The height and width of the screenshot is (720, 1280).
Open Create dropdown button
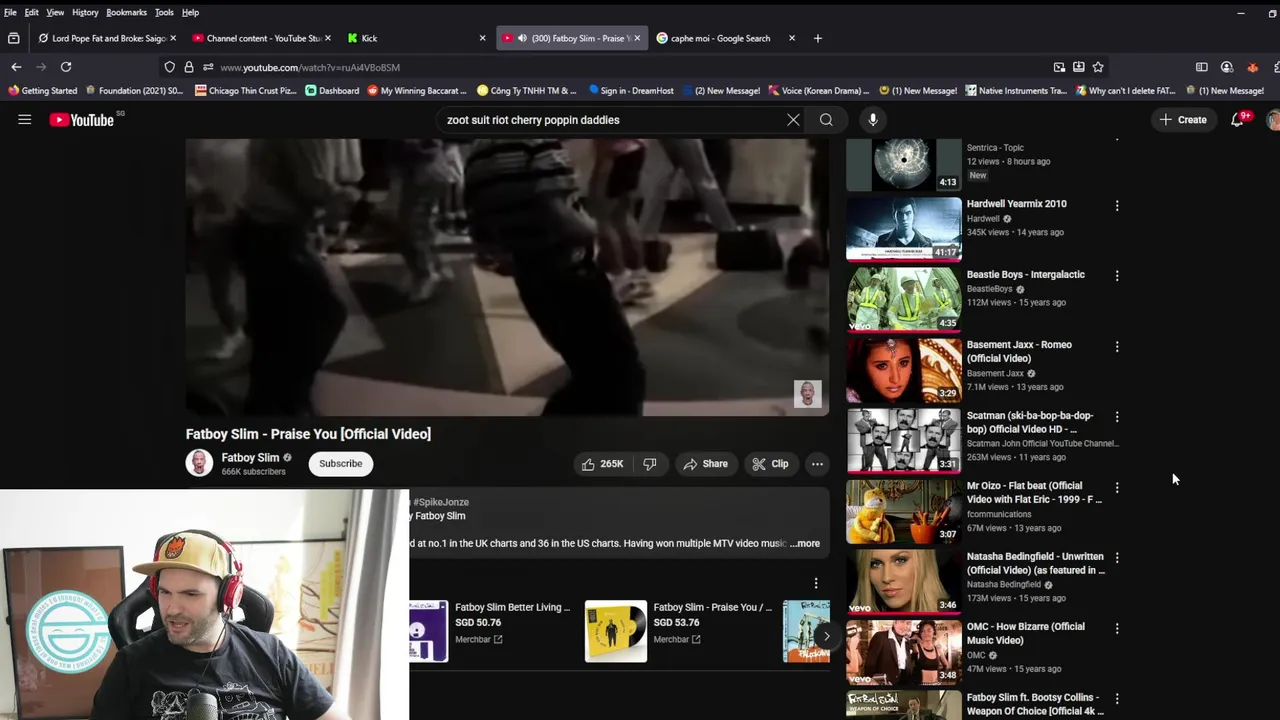(1183, 120)
